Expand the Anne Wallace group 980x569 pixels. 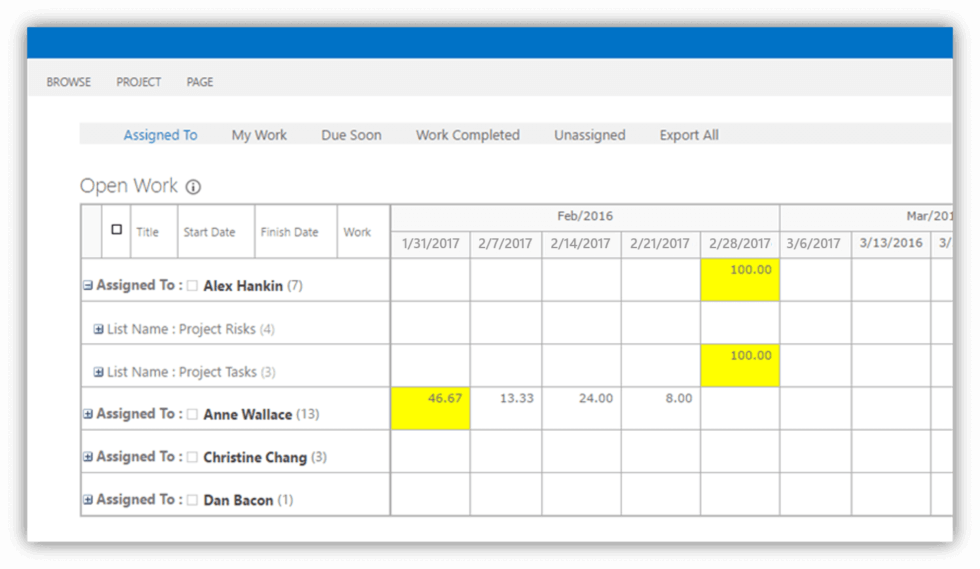(88, 414)
